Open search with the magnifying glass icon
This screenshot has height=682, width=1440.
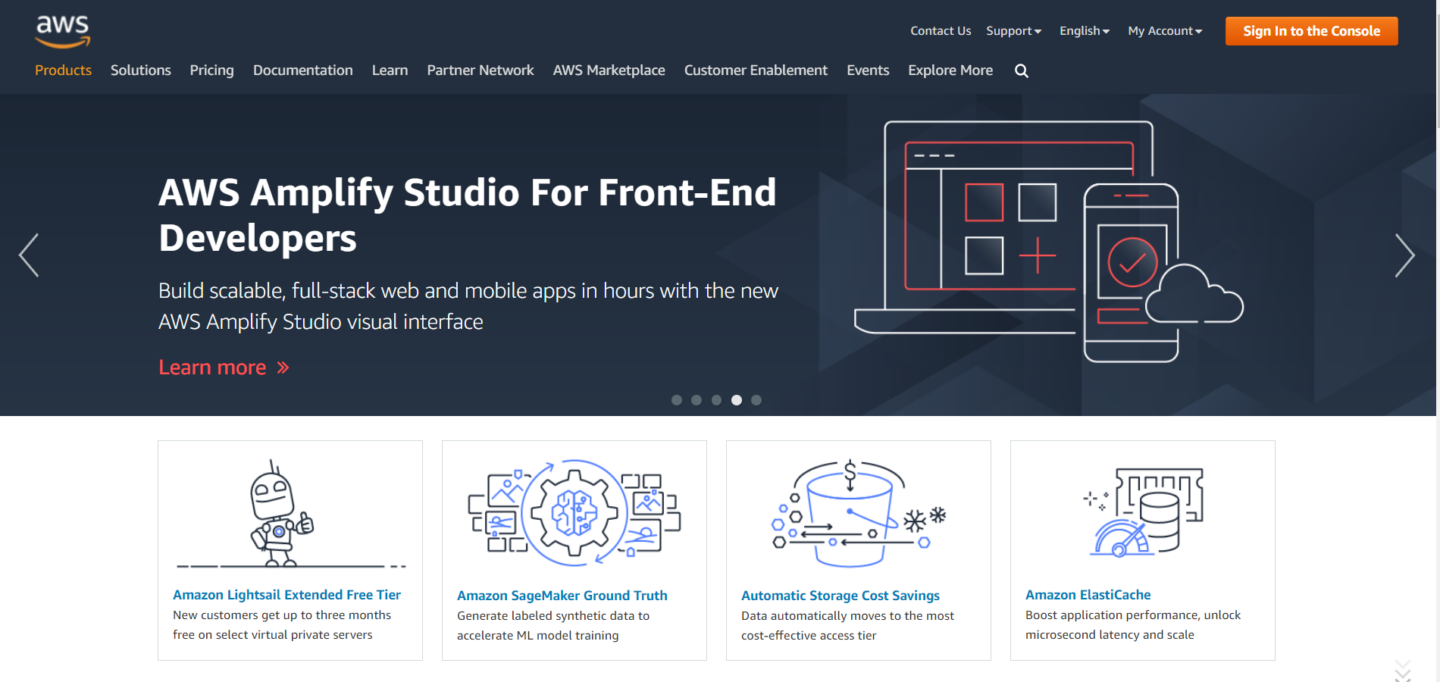tap(1021, 71)
